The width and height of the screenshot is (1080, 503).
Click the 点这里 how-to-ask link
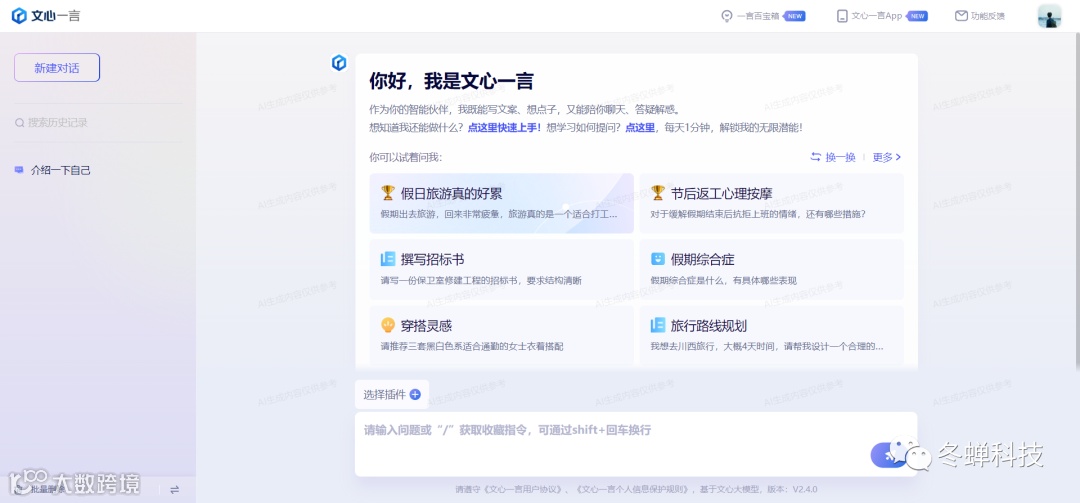point(640,127)
